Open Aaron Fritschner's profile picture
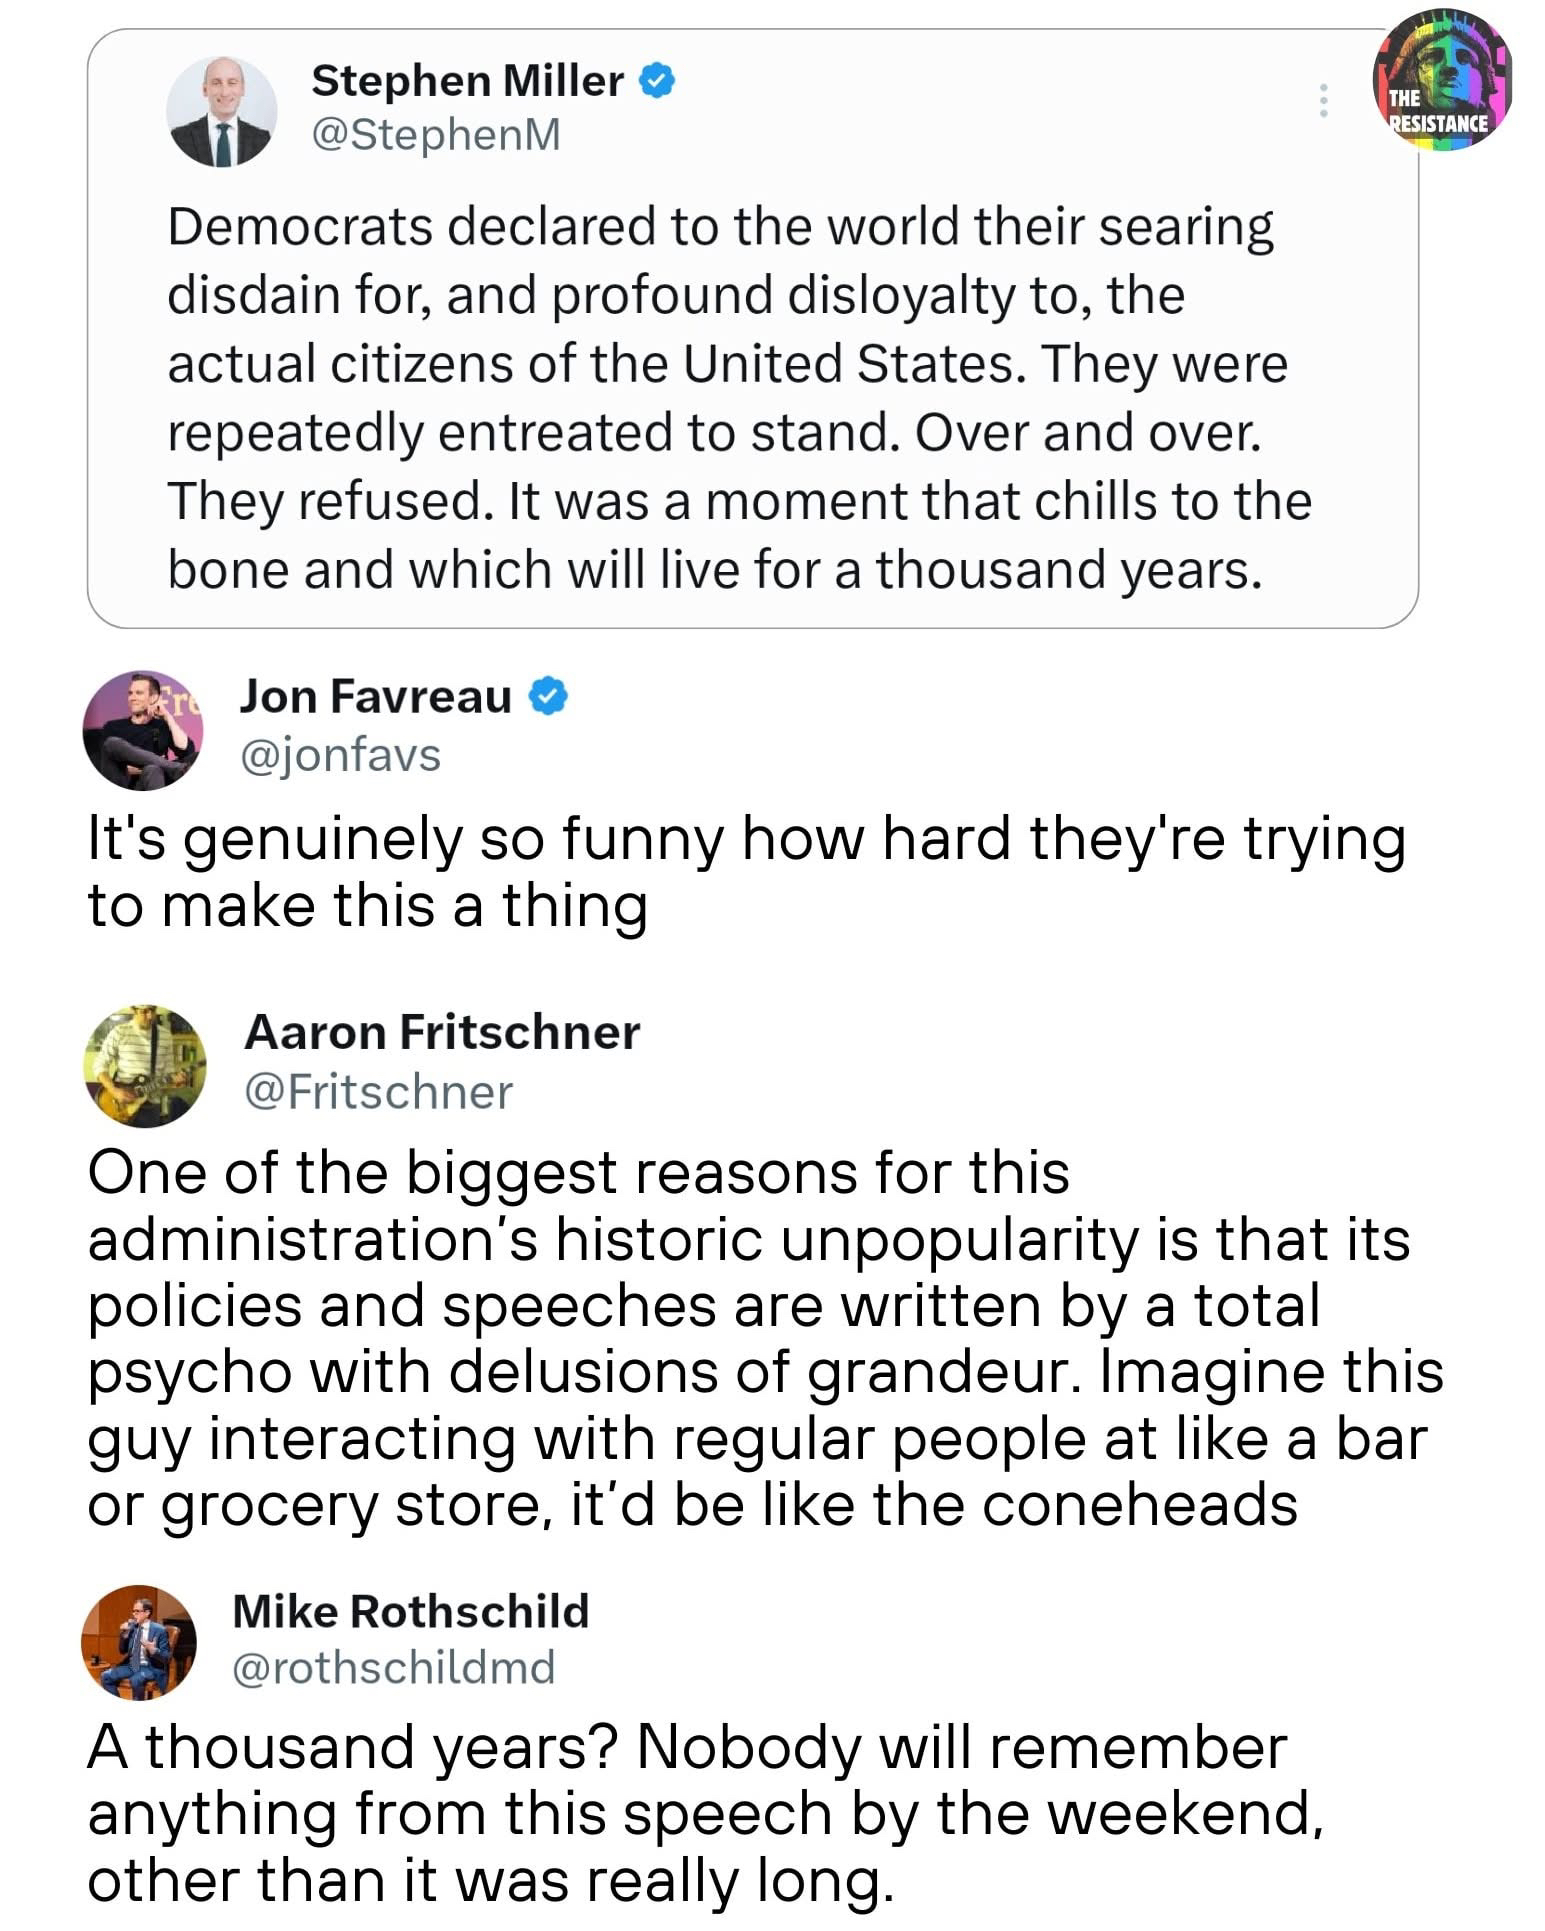The height and width of the screenshot is (1931, 1545). 146,1066
